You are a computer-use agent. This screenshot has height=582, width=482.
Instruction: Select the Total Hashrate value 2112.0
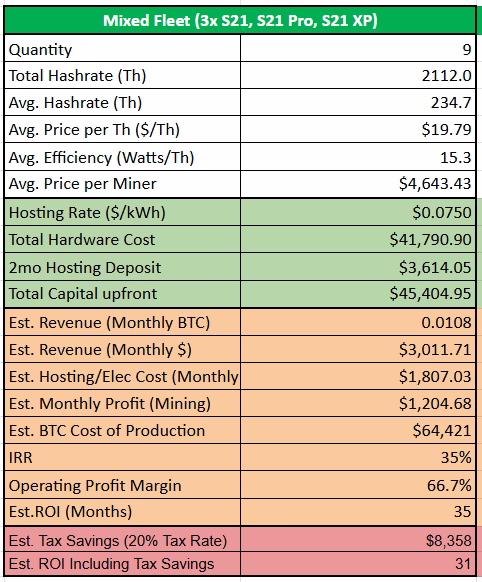[358, 75]
